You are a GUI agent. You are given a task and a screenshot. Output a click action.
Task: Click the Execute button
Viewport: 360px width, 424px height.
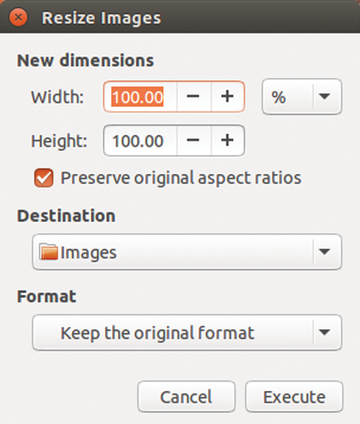(x=294, y=397)
